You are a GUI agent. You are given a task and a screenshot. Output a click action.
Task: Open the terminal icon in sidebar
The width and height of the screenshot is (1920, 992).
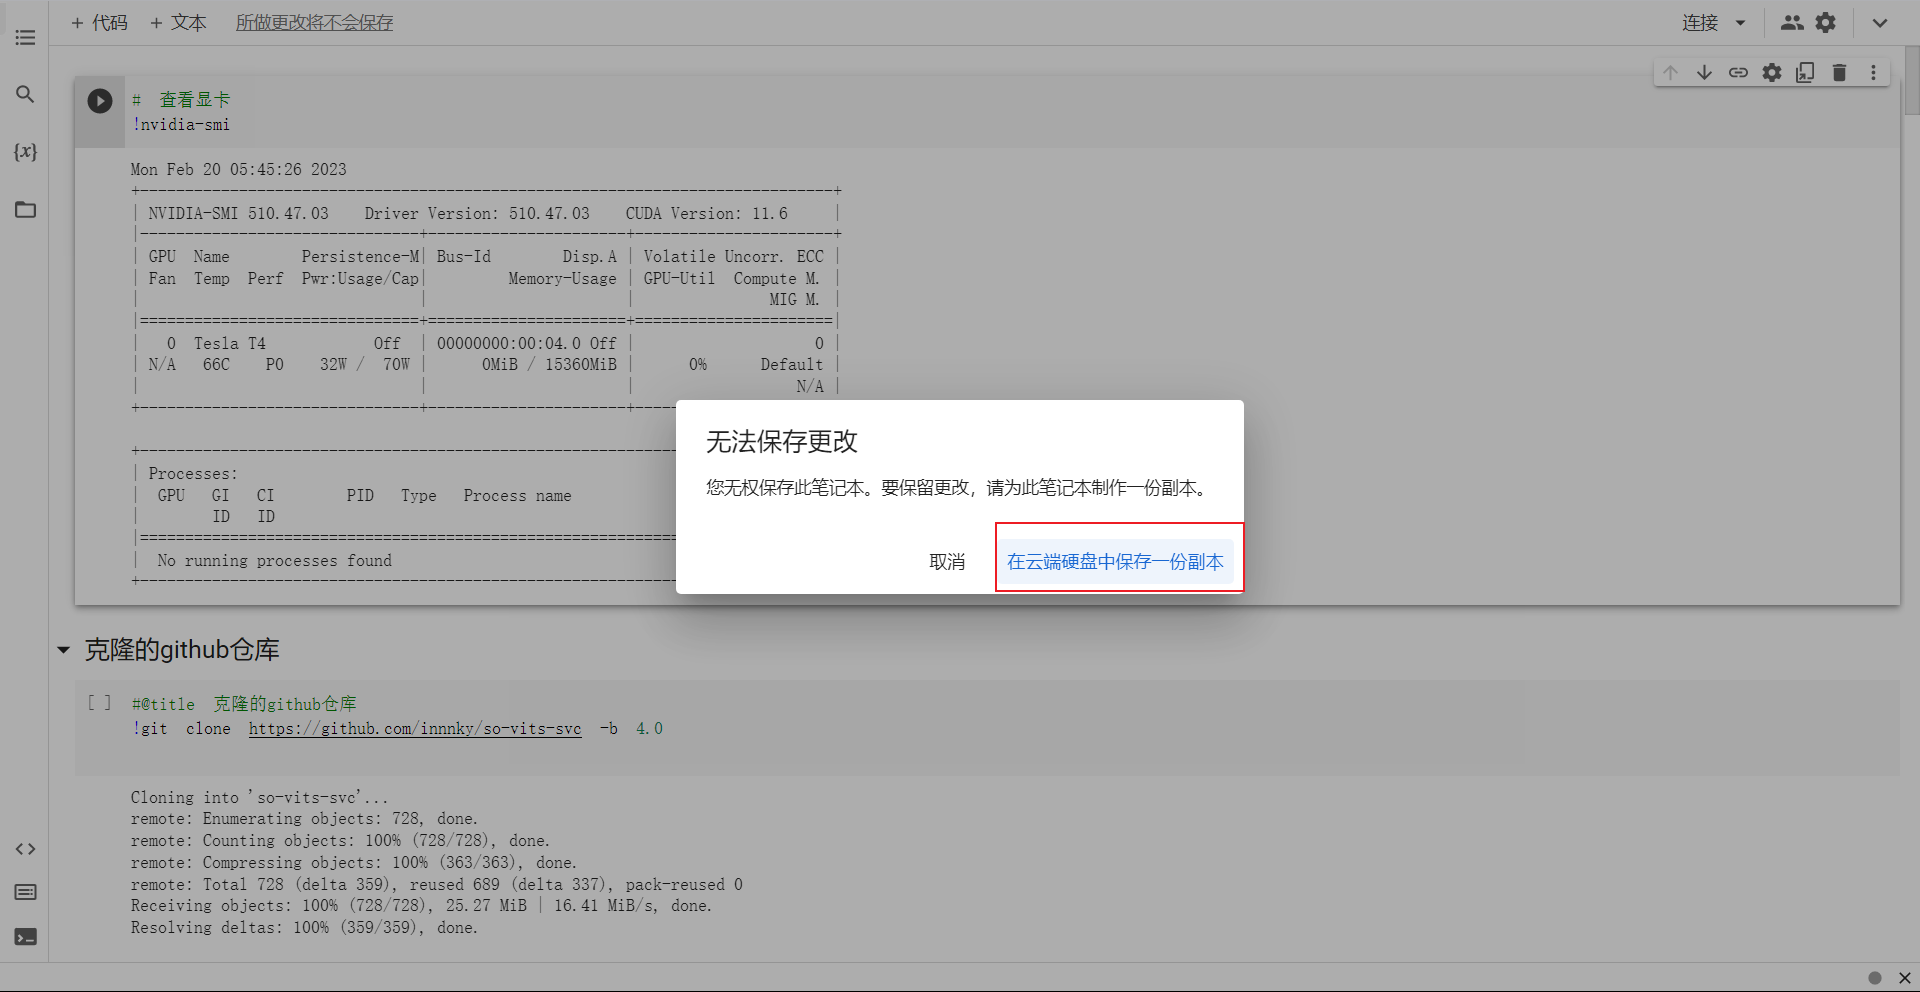pos(25,937)
